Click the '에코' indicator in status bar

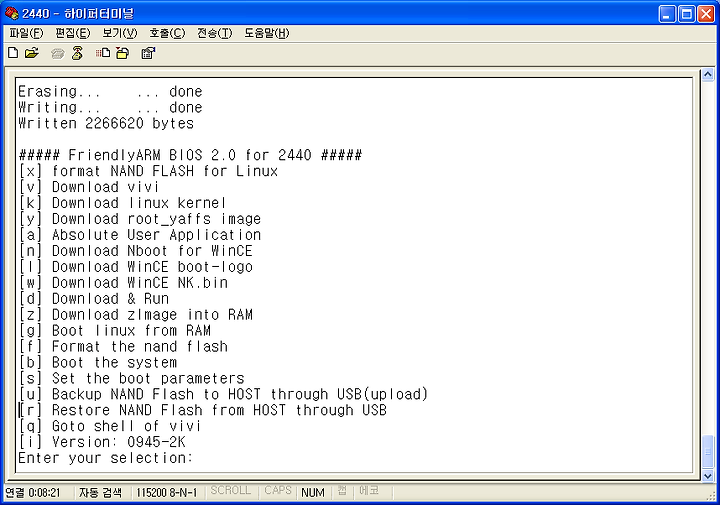369,491
